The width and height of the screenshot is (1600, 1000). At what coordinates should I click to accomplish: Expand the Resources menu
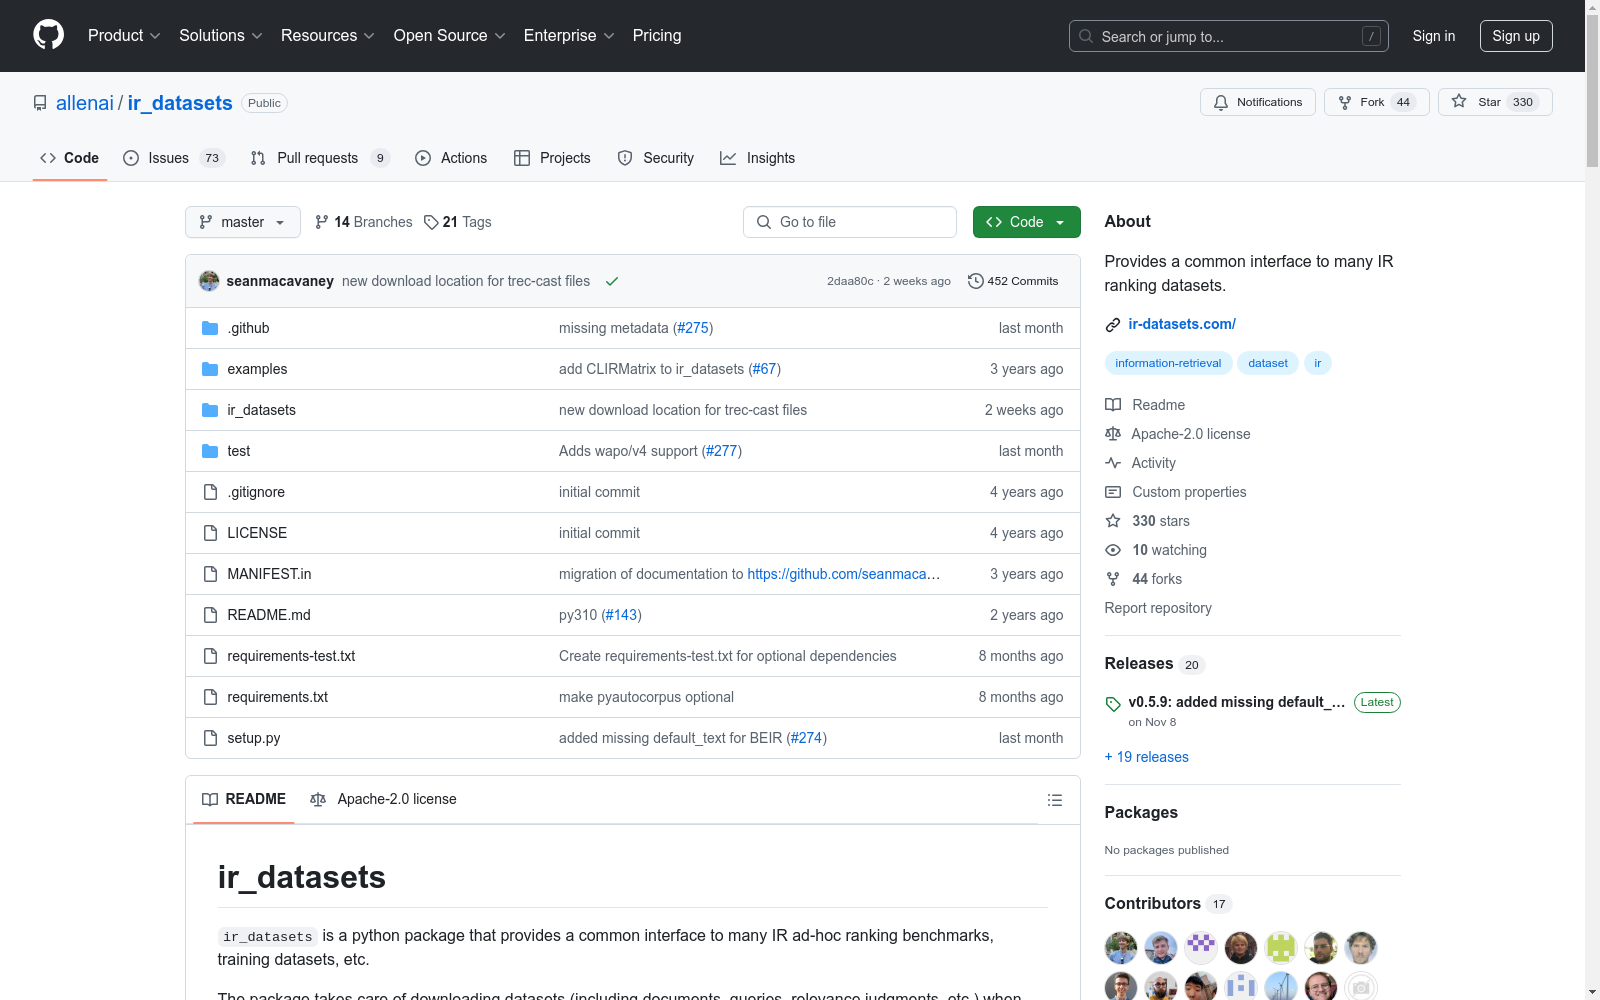point(328,36)
